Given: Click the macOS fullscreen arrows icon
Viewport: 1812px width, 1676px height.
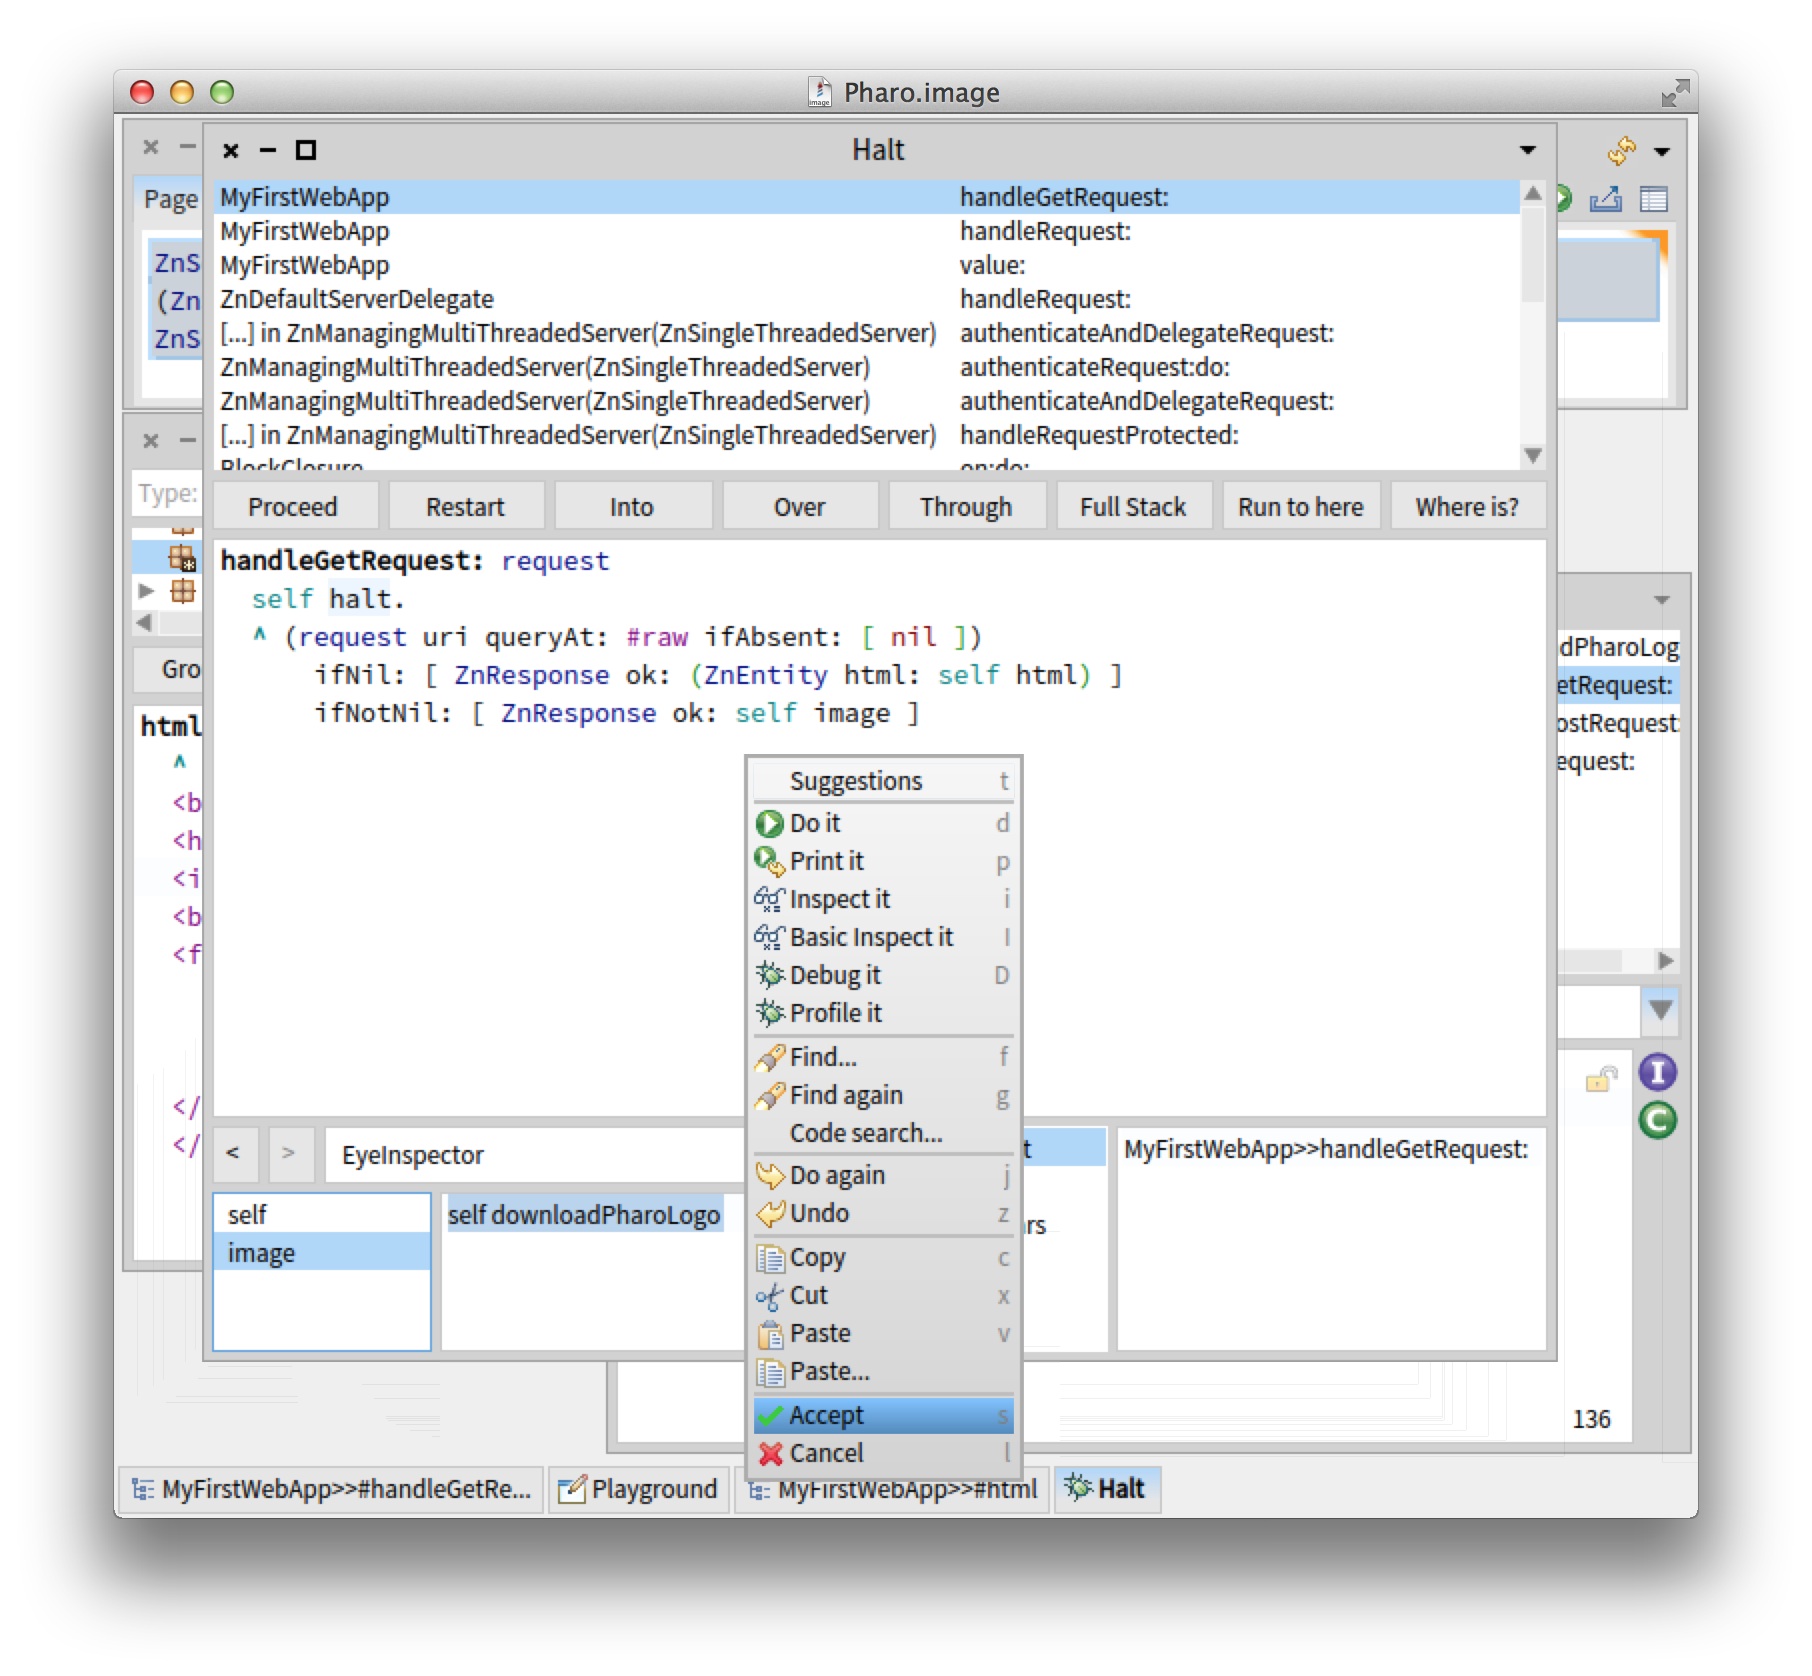Looking at the screenshot, I should (x=1674, y=93).
